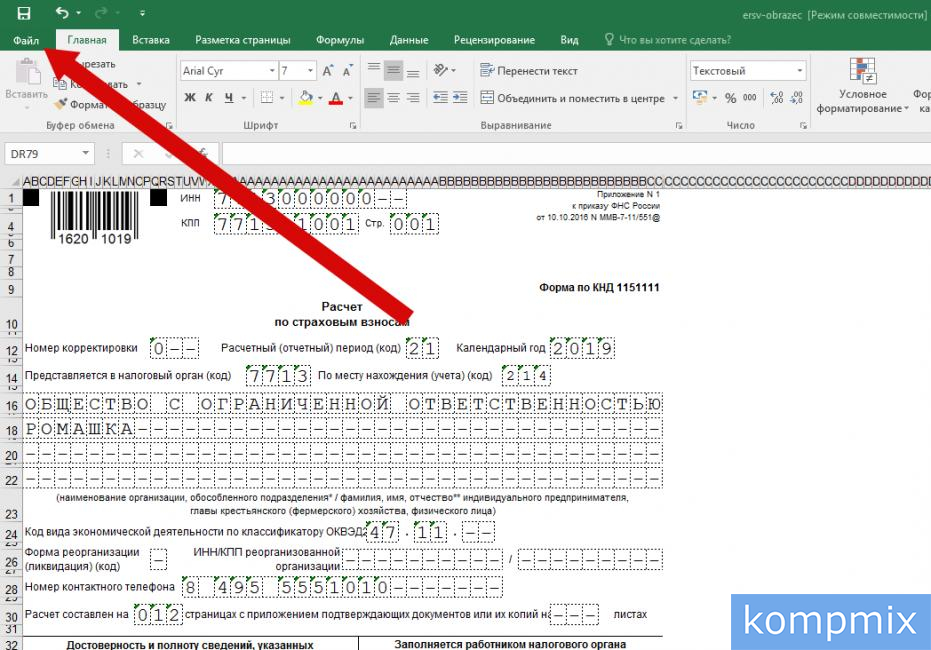Click 'Номер контактного телефона' label
This screenshot has height=650, width=931.
pos(100,586)
